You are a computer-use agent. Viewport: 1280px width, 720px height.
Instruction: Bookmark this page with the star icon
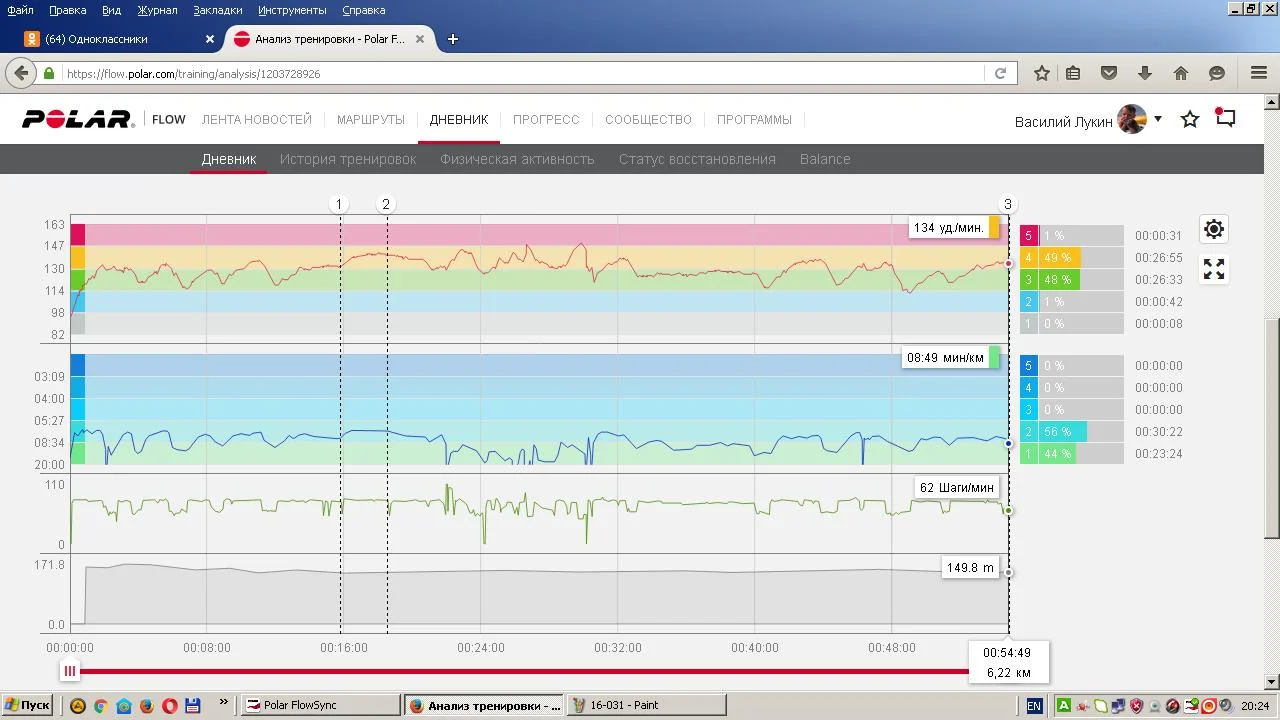click(1041, 73)
